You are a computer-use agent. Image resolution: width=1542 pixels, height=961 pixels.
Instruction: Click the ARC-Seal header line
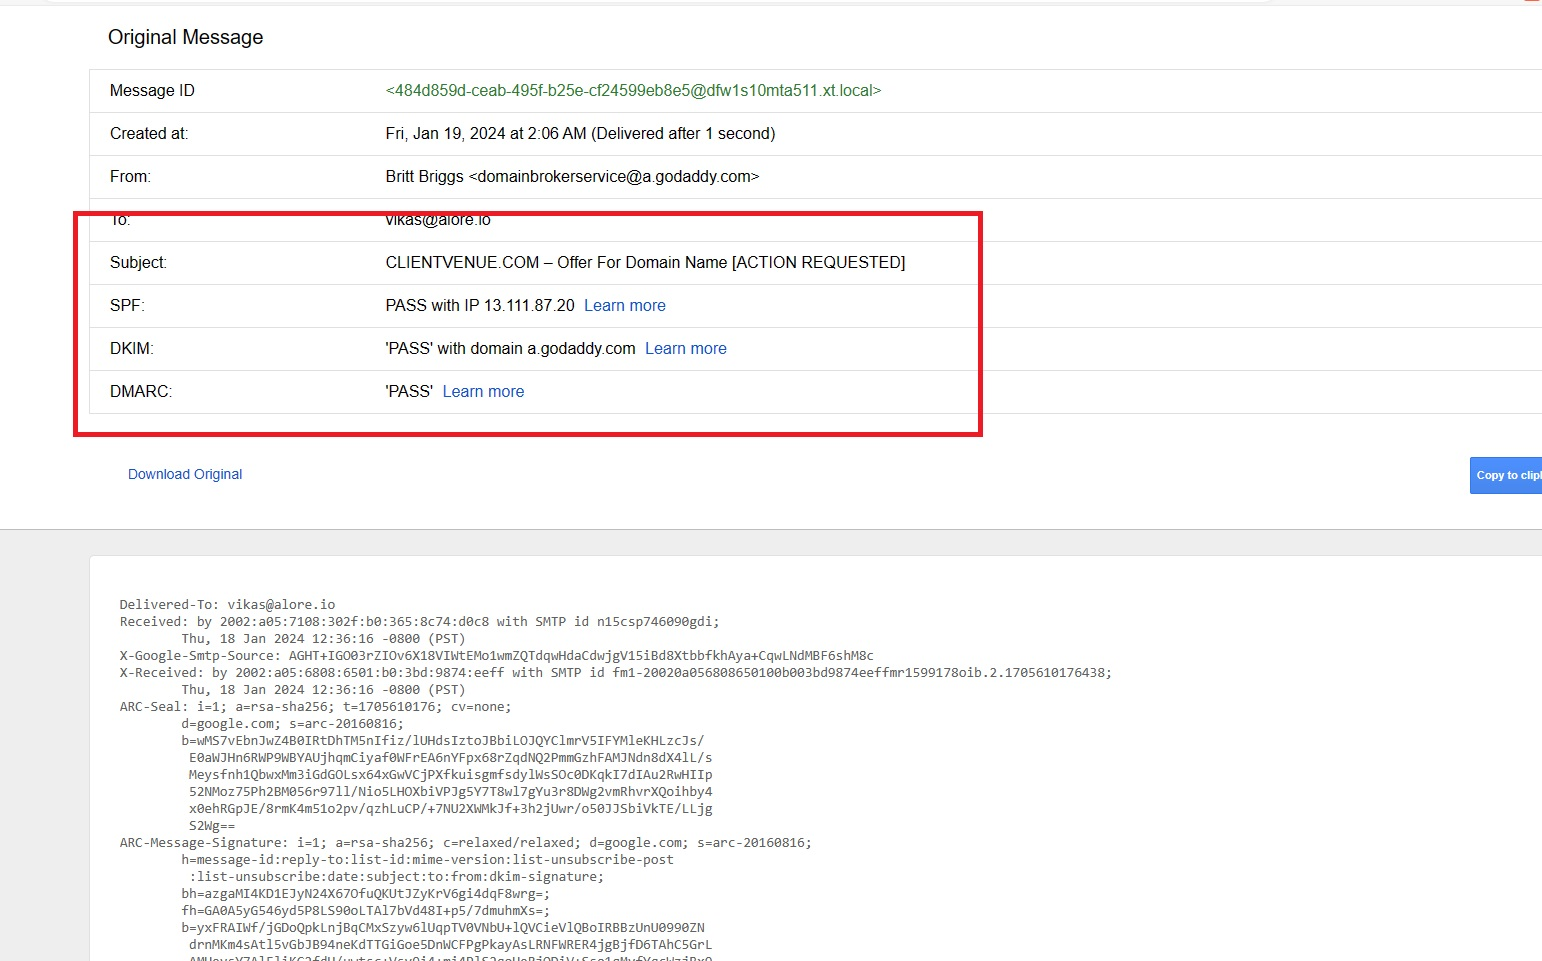pos(315,706)
